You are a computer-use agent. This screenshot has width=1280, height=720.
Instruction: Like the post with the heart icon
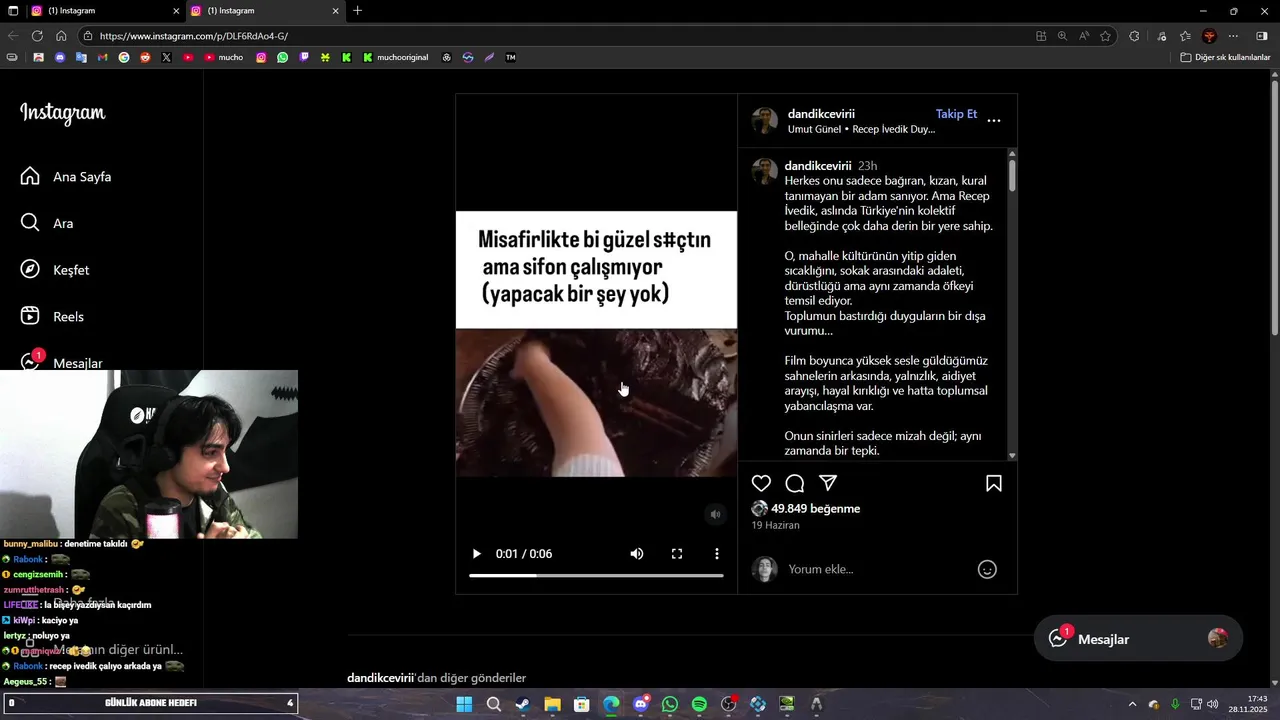click(761, 484)
